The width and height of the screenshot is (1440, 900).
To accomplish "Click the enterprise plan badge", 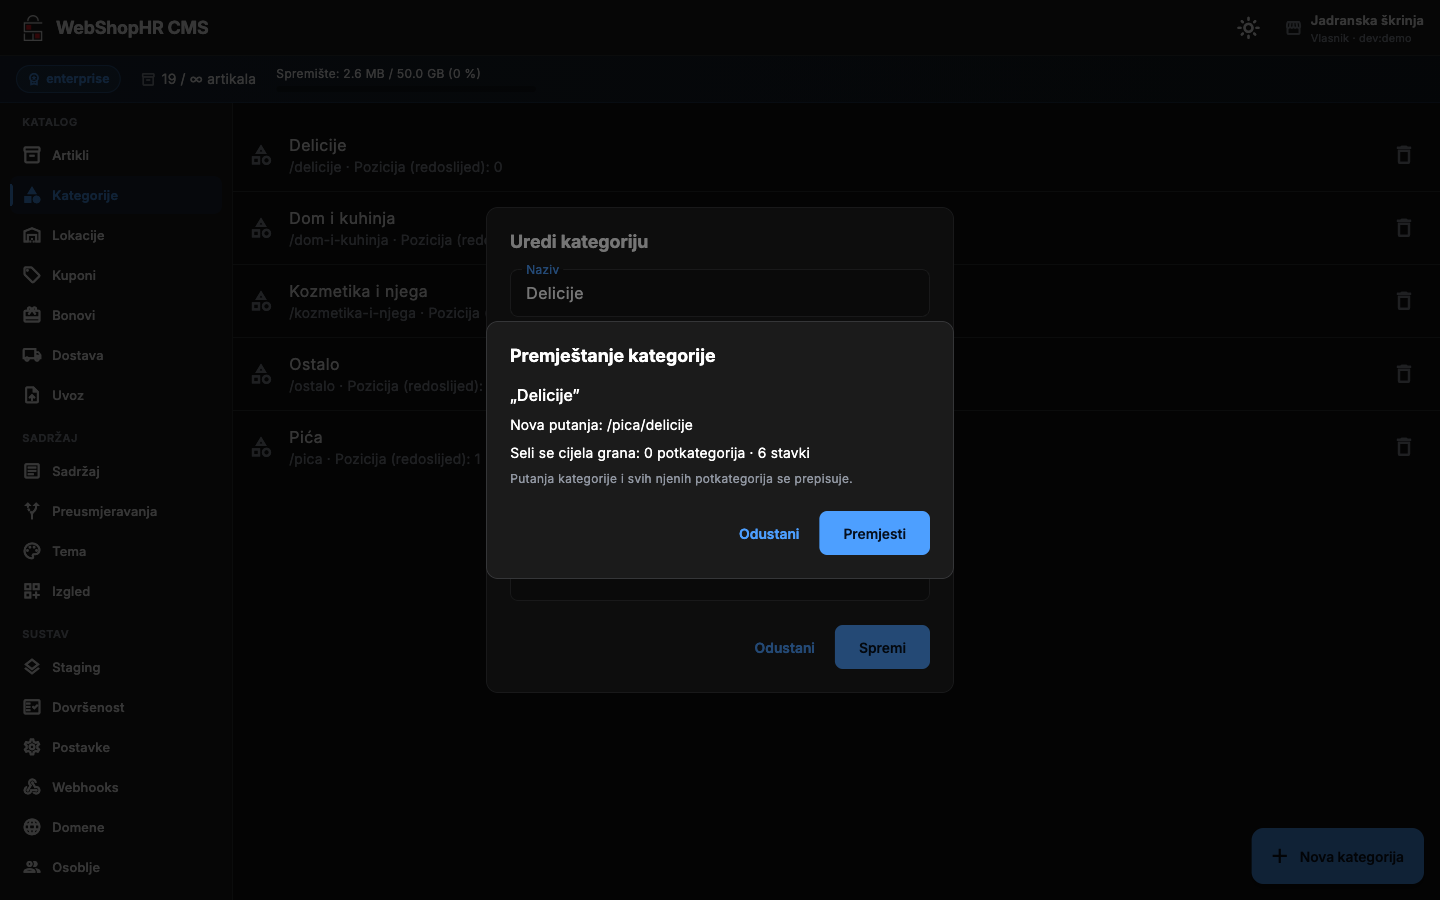I will click(68, 79).
